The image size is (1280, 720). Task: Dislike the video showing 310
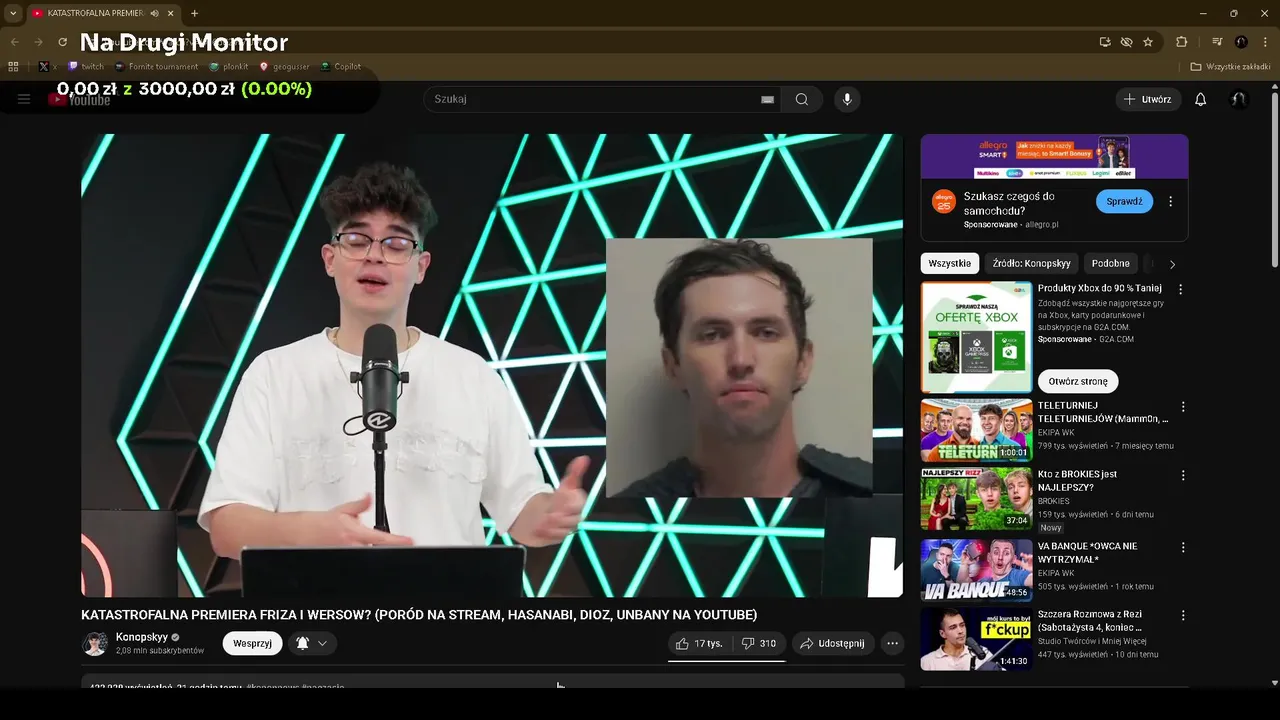(x=758, y=643)
